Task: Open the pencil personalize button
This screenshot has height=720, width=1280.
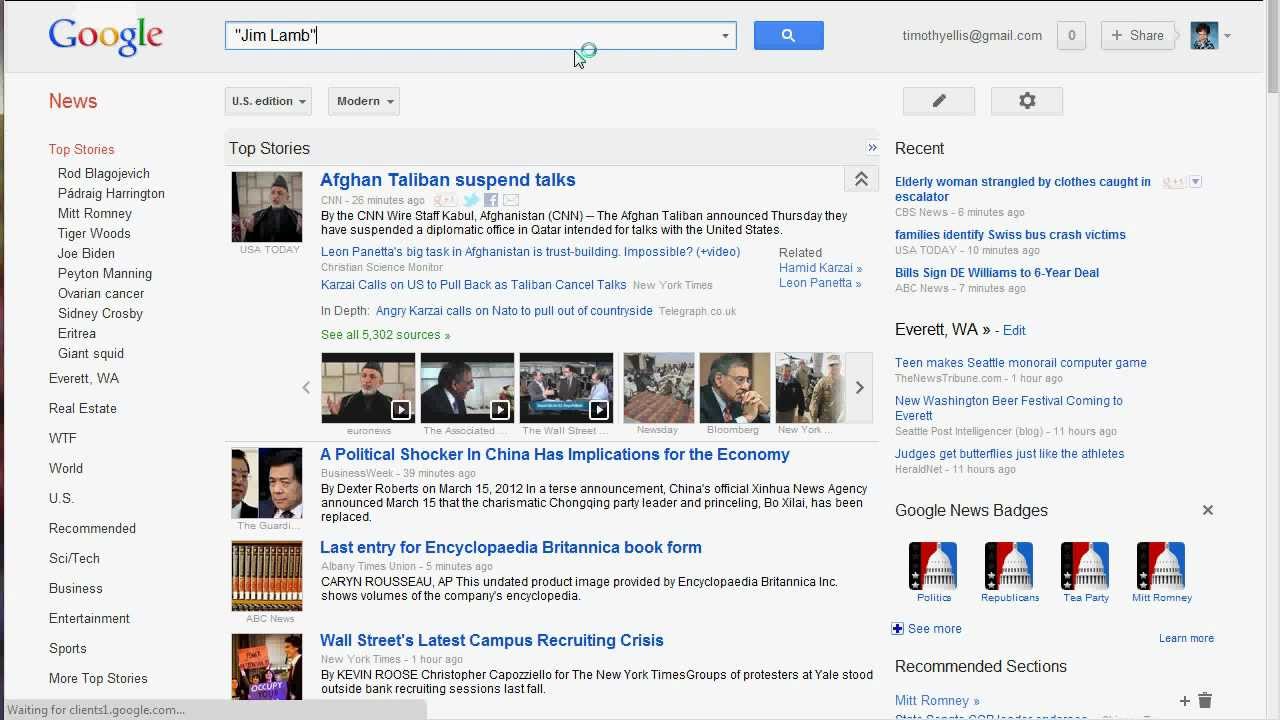Action: pyautogui.click(x=939, y=101)
